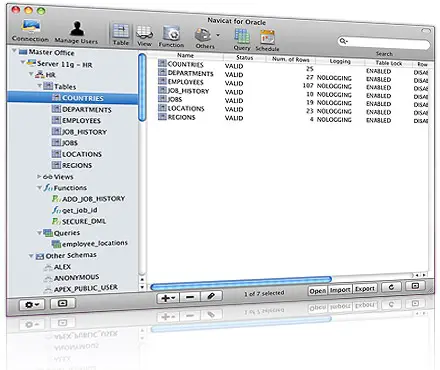
Task: Select JOBS row icon in object list
Action: (162, 99)
